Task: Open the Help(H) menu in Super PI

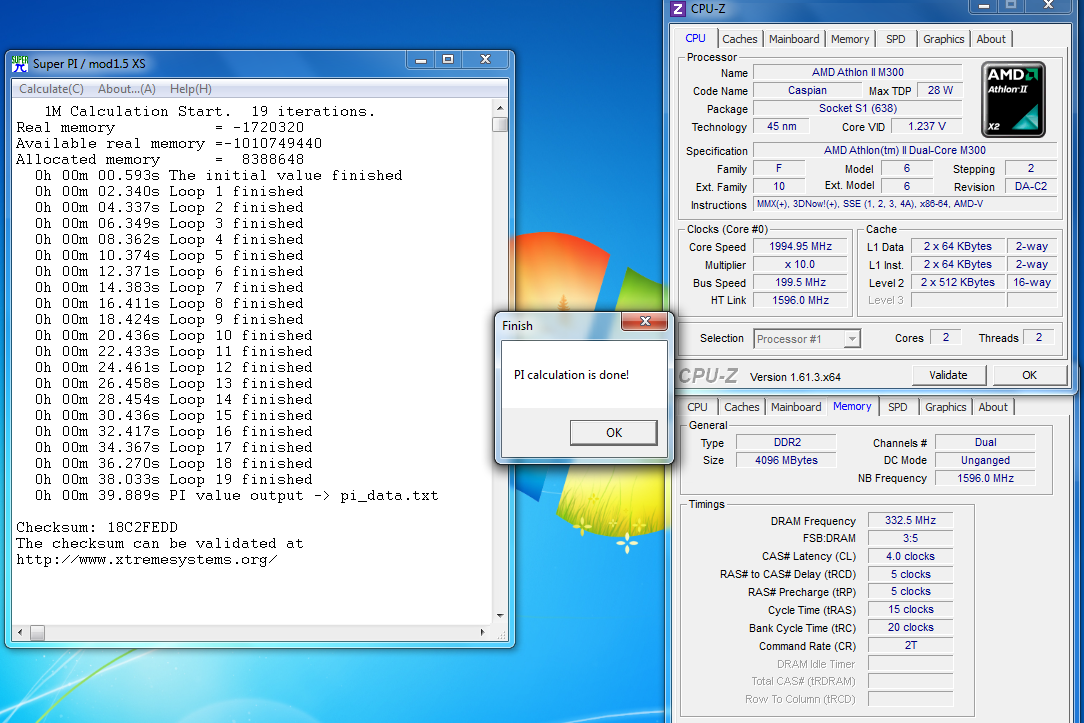Action: click(x=191, y=88)
